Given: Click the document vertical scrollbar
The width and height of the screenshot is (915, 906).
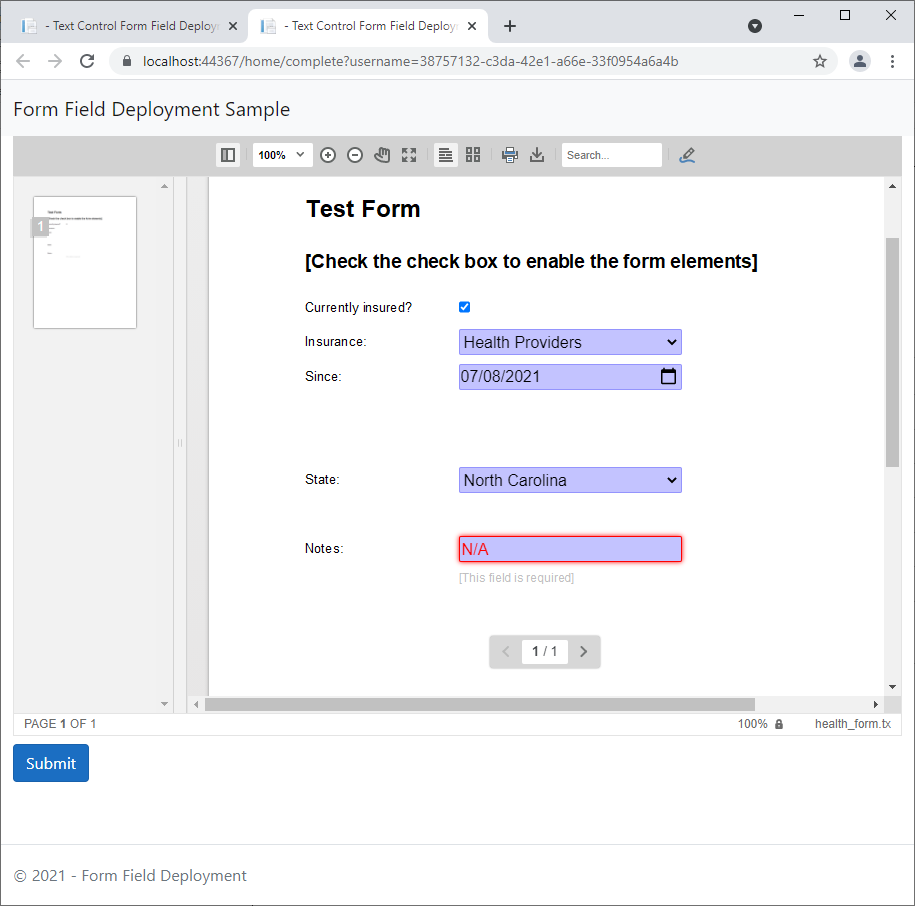Looking at the screenshot, I should click(892, 352).
